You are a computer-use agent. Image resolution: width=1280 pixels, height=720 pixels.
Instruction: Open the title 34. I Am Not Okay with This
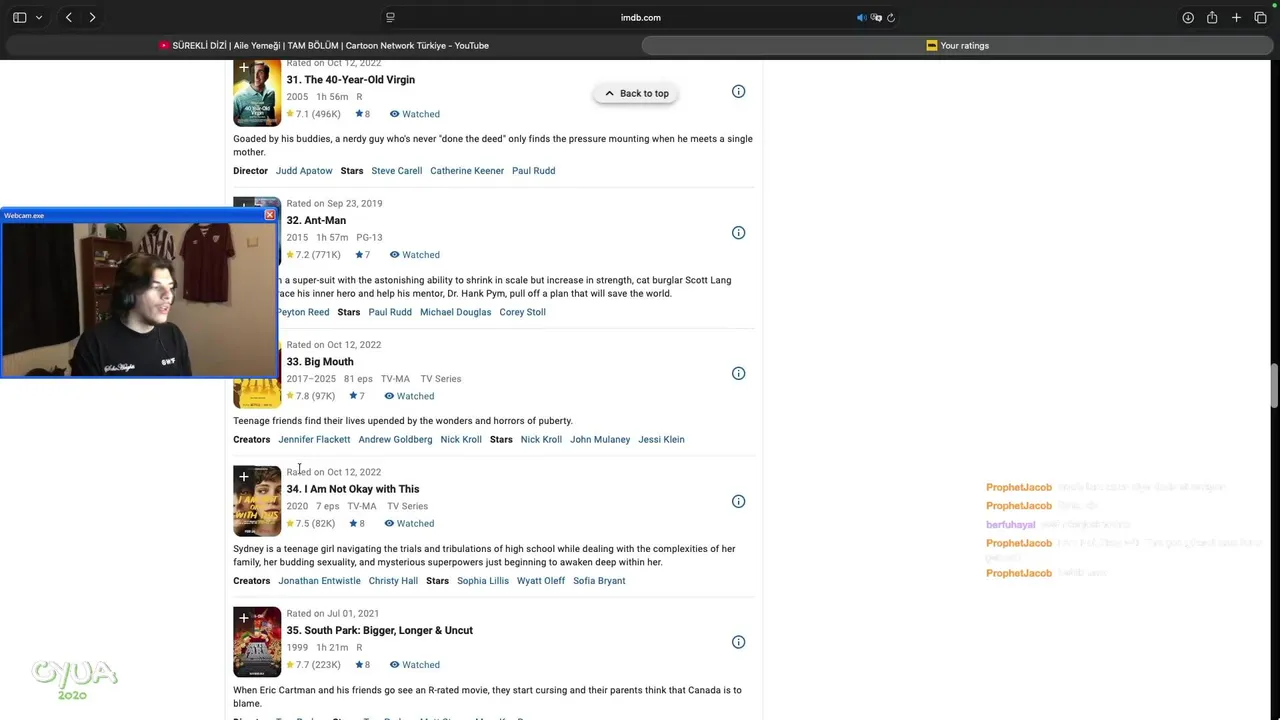coord(353,489)
